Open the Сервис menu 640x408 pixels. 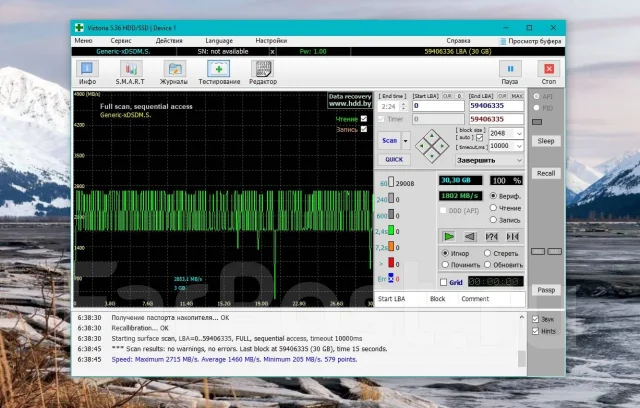121,41
